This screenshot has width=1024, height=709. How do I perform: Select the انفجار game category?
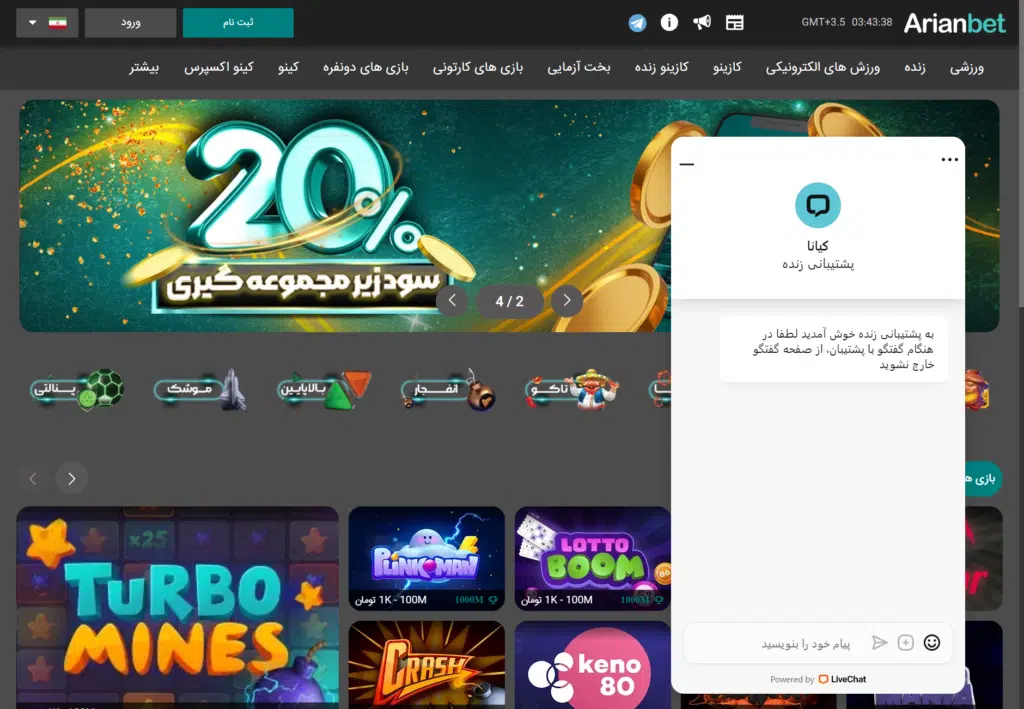point(447,389)
